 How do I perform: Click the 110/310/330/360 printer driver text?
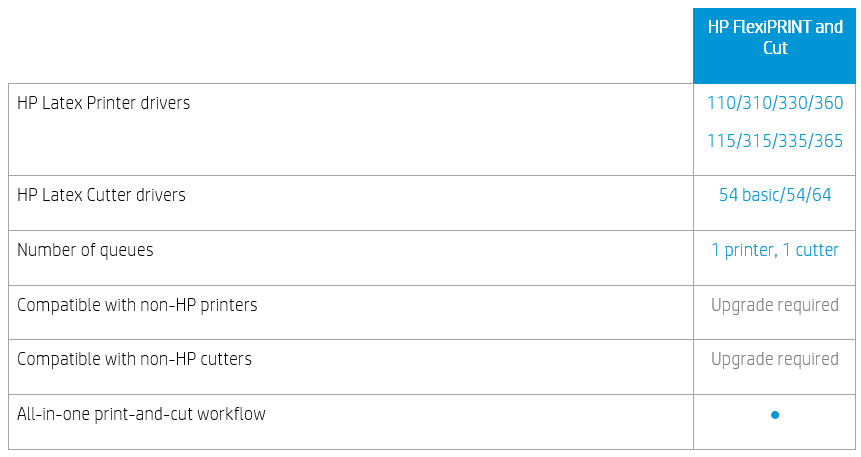pyautogui.click(x=775, y=103)
